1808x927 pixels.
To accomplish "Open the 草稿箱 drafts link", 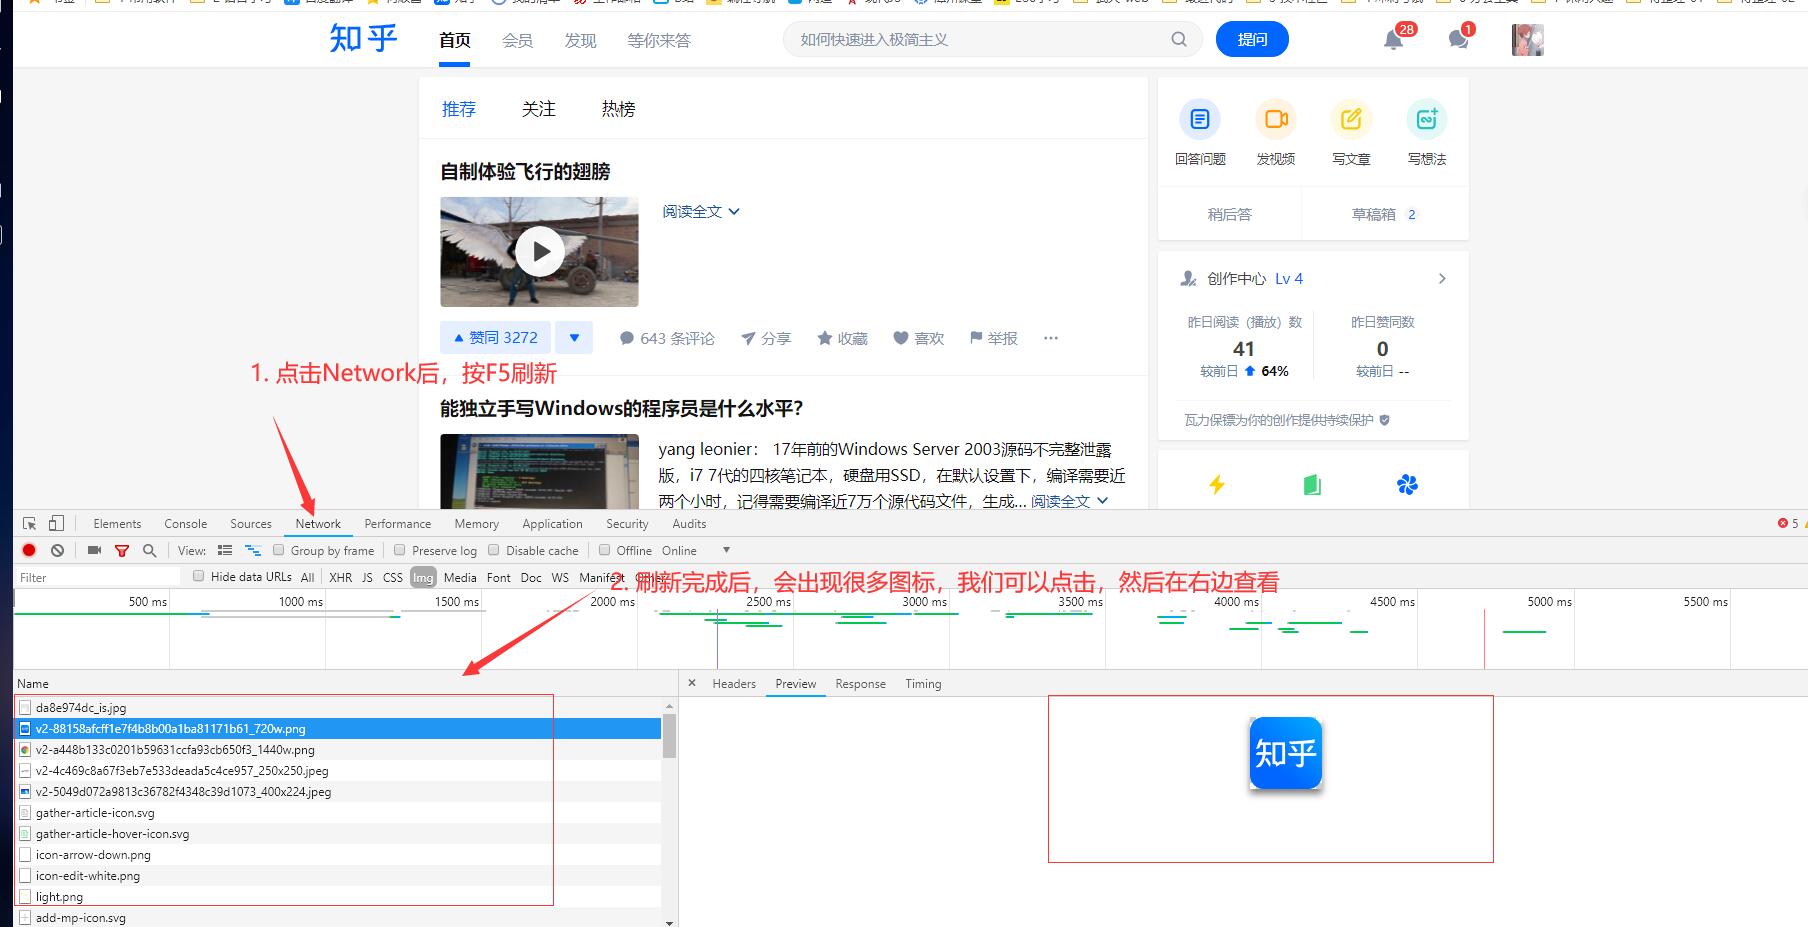I will 1384,214.
